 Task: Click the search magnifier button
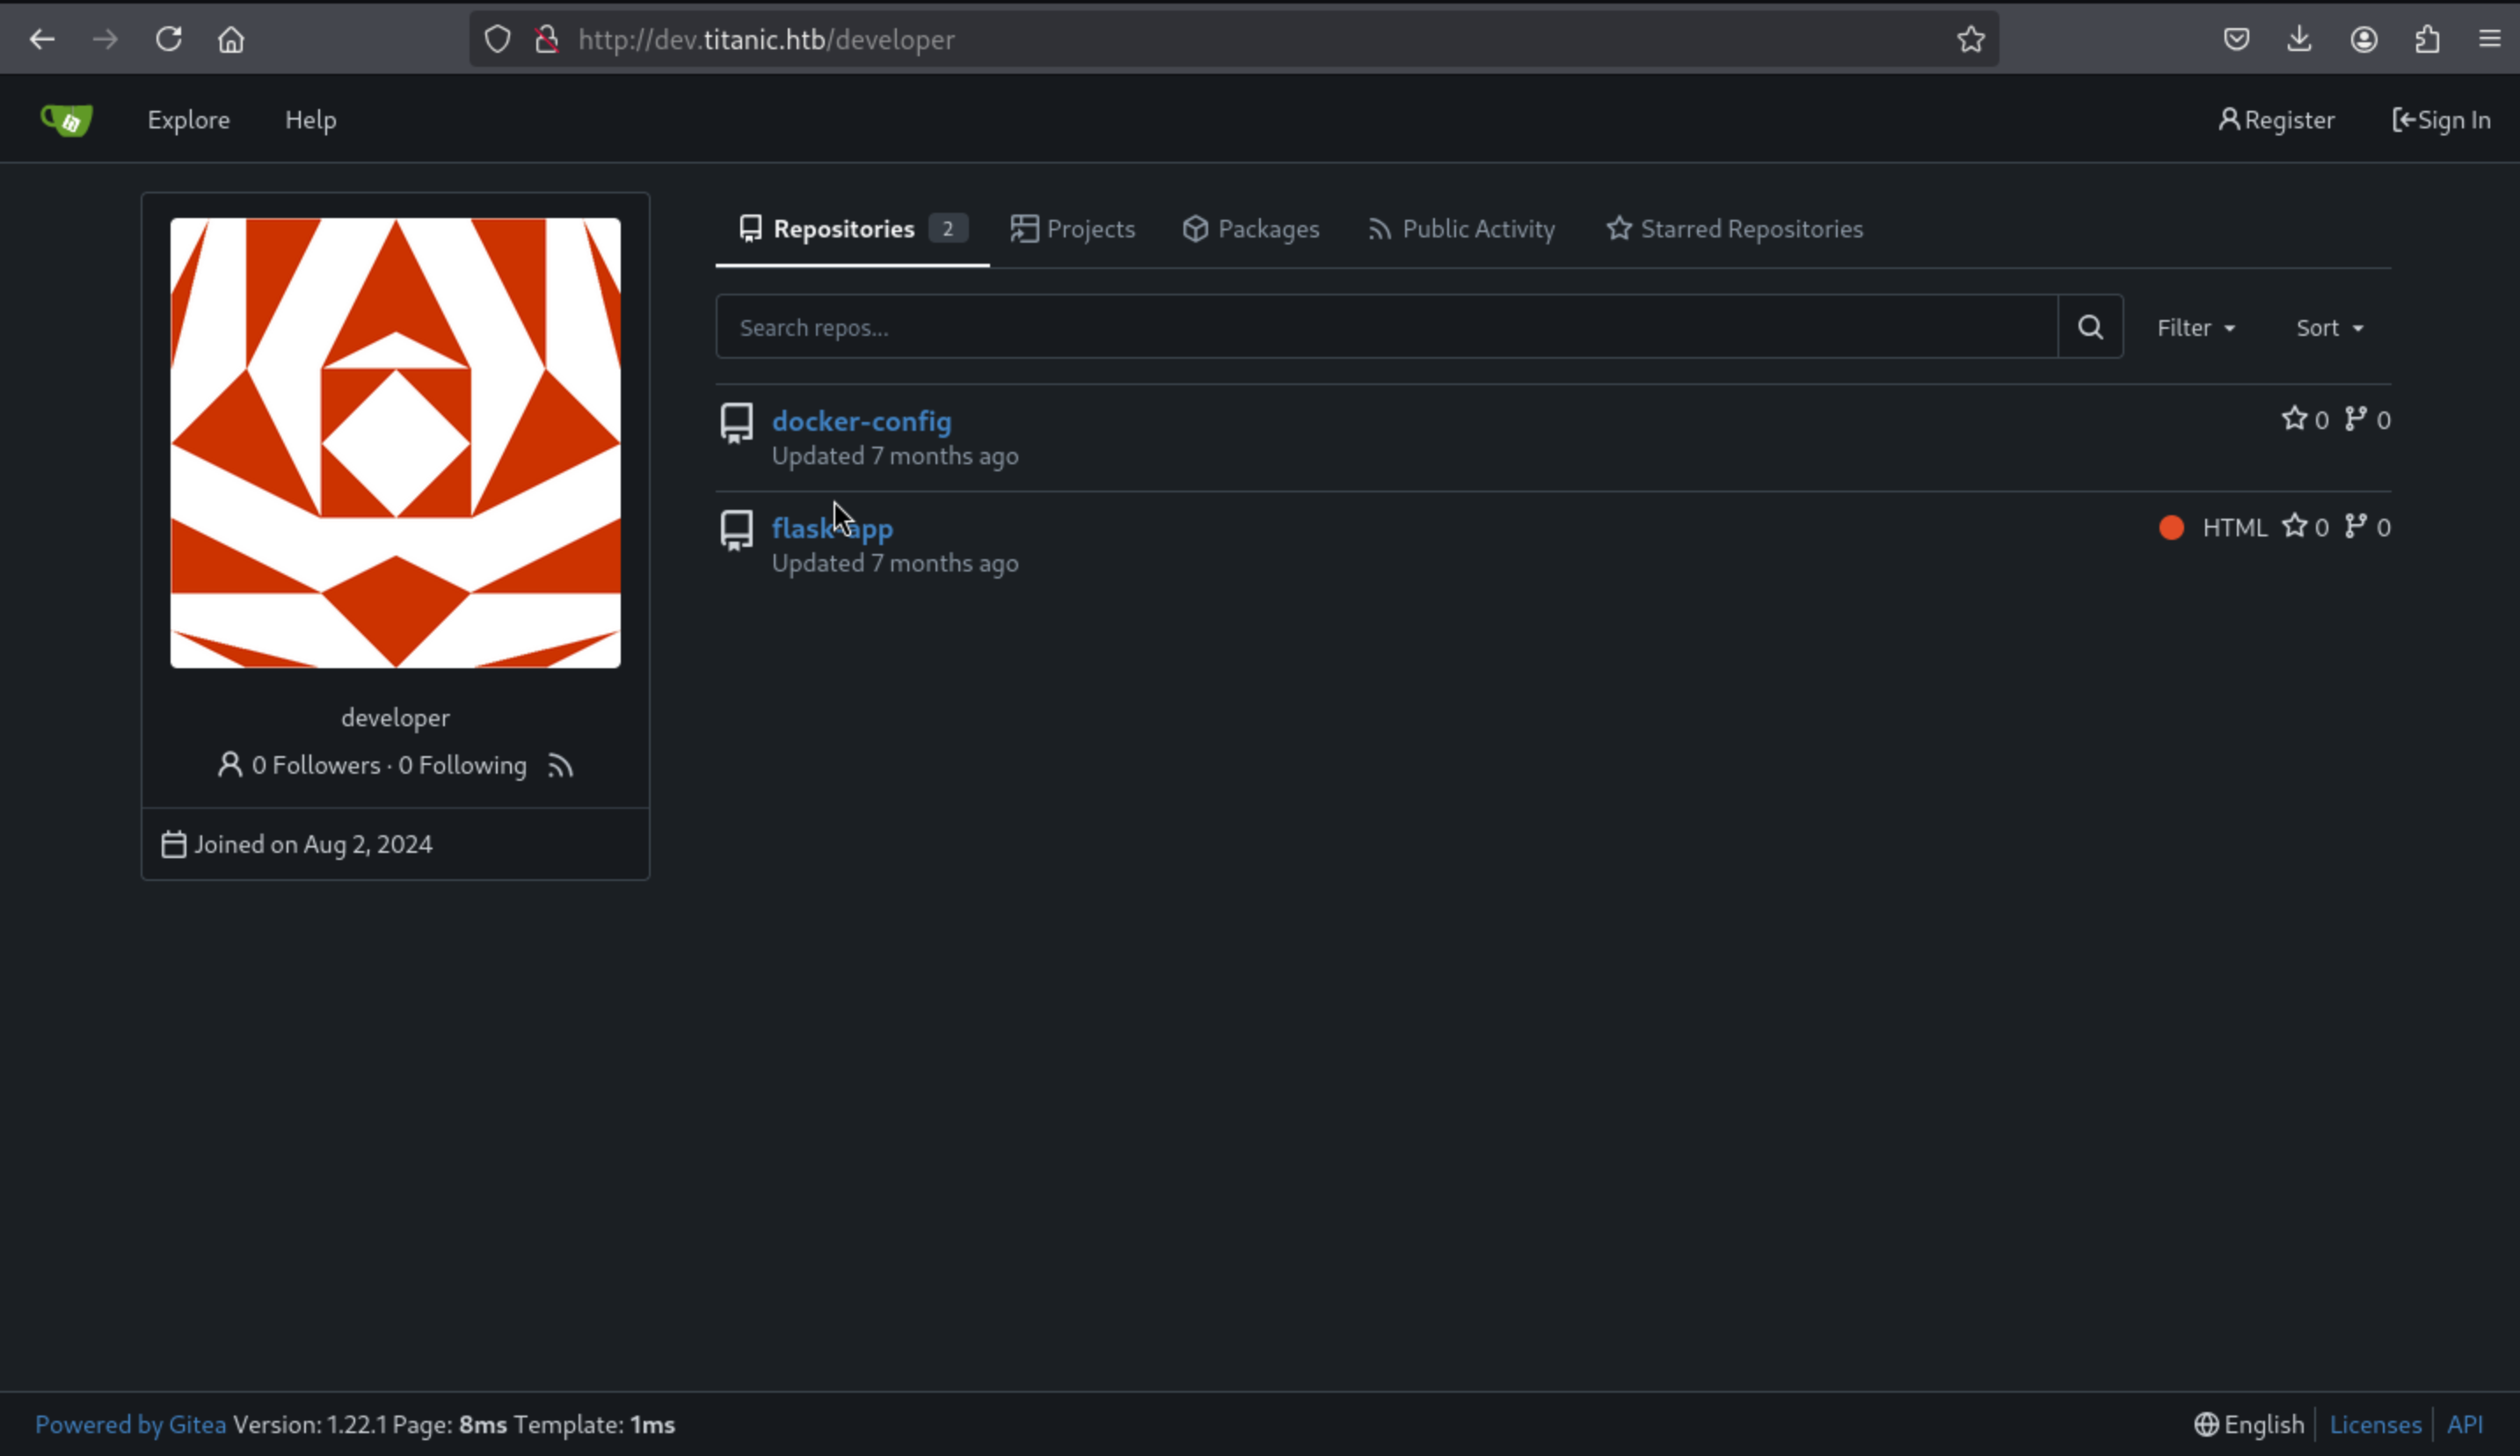(x=2090, y=327)
